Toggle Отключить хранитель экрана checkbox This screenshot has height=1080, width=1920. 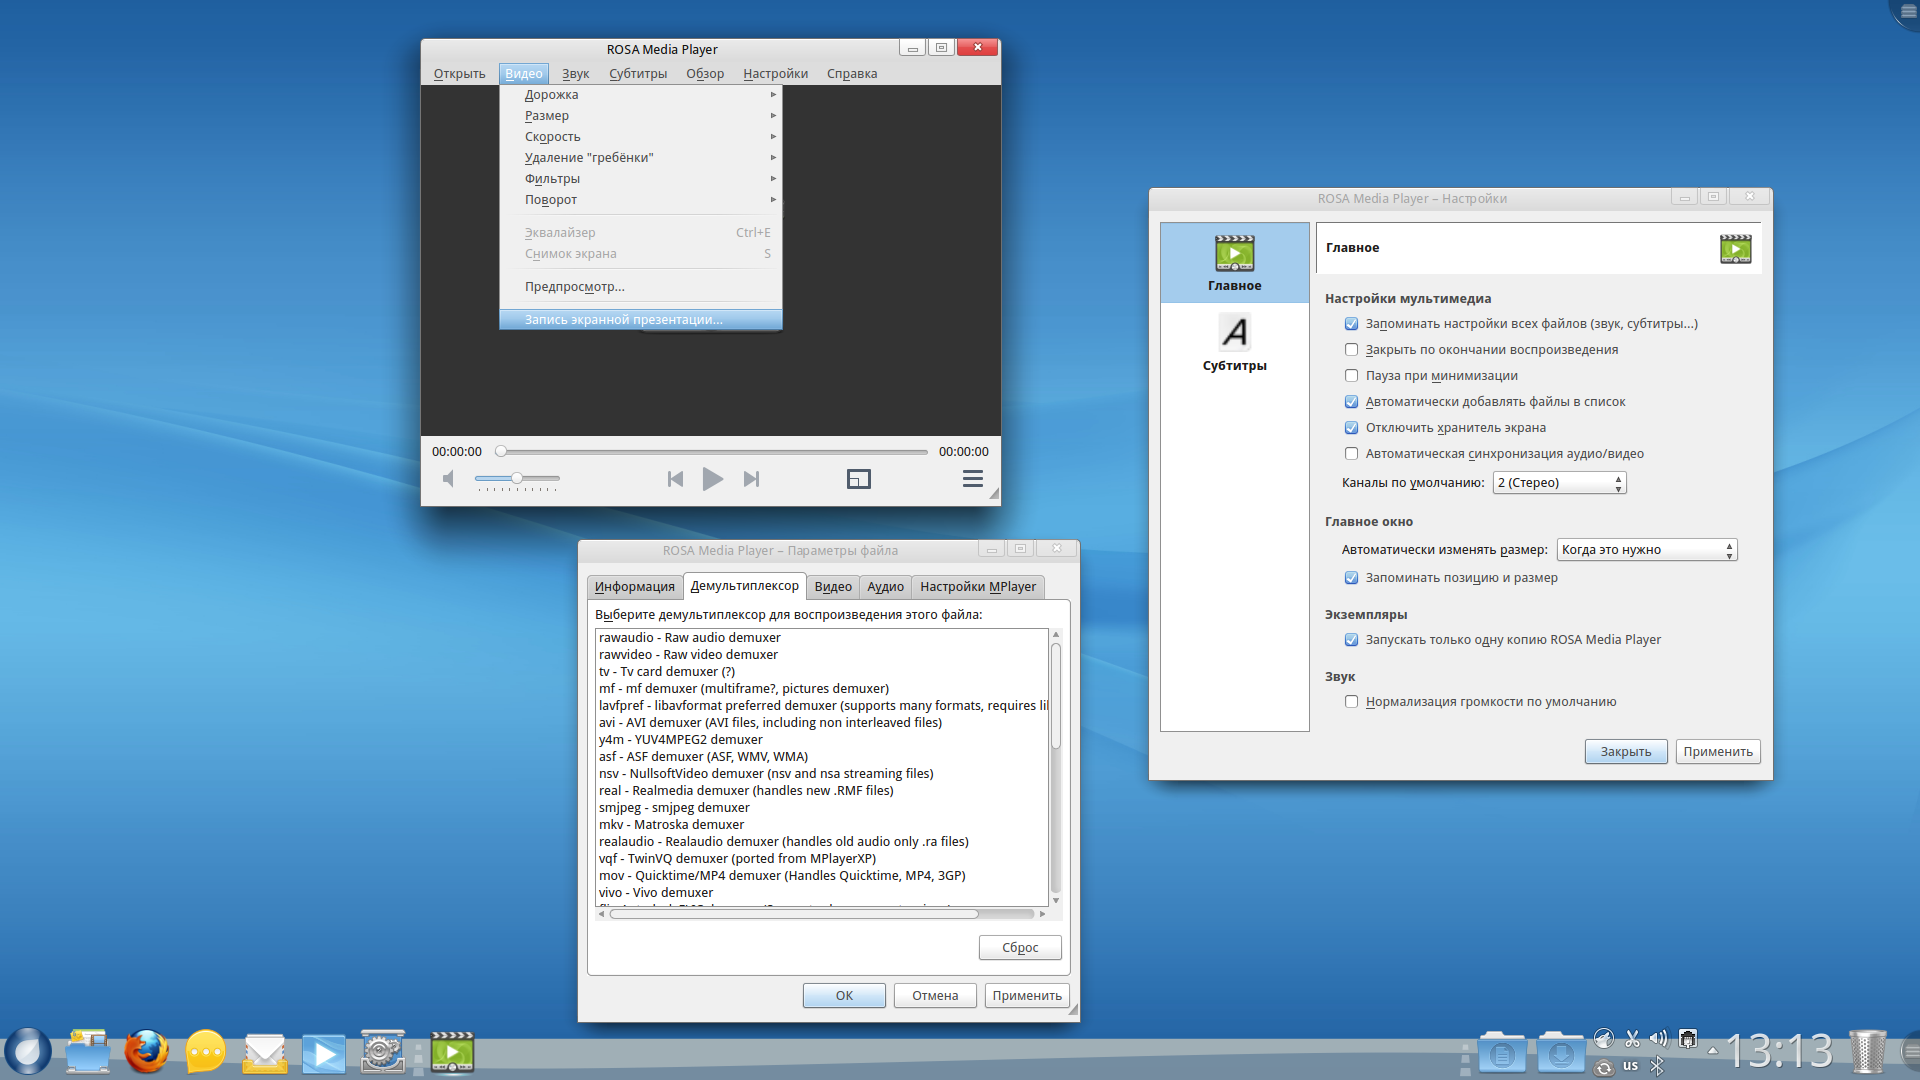(1351, 428)
